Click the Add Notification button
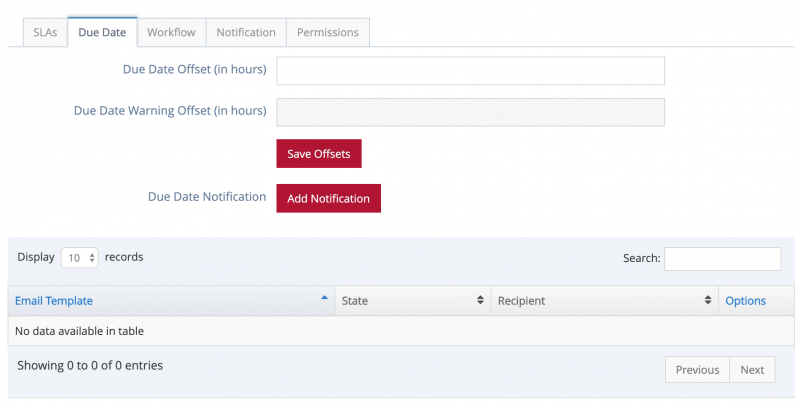 pos(328,198)
